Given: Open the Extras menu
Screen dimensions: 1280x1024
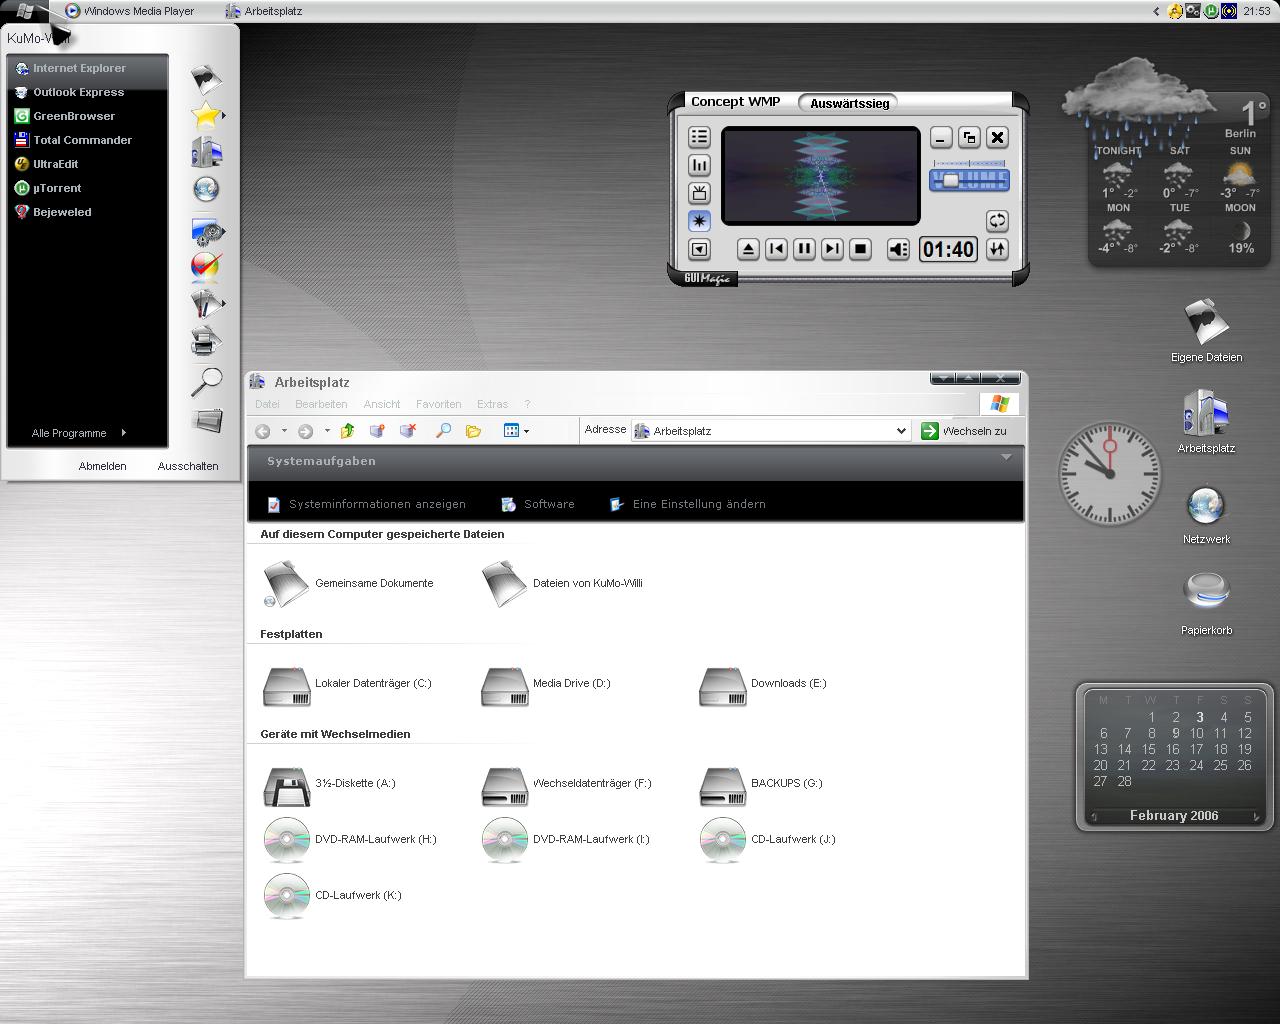Looking at the screenshot, I should click(492, 404).
